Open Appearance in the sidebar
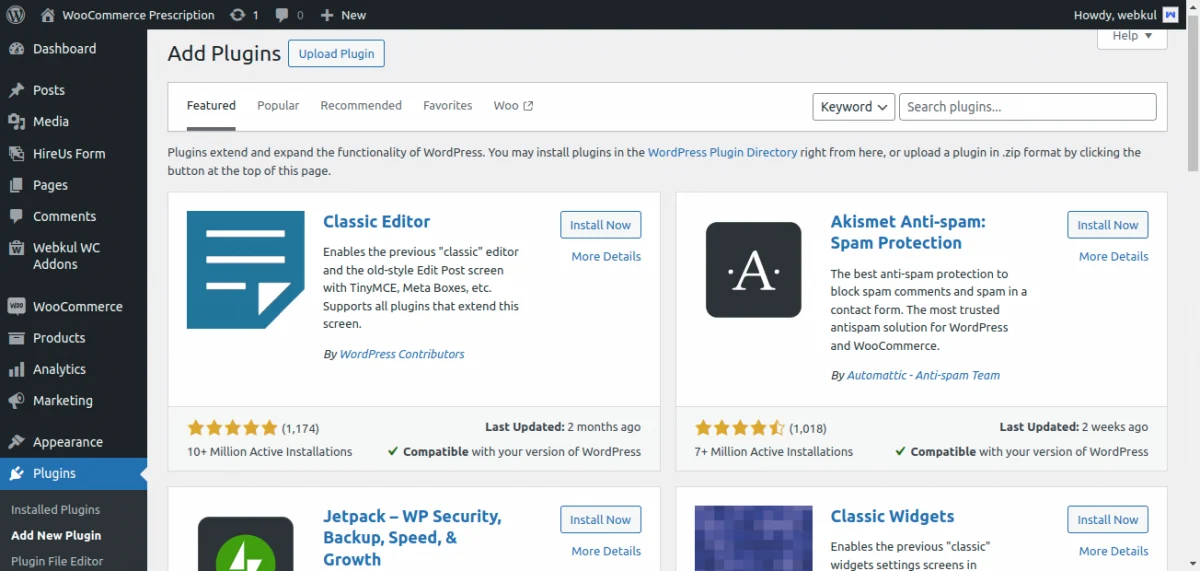This screenshot has height=571, width=1200. [67, 442]
